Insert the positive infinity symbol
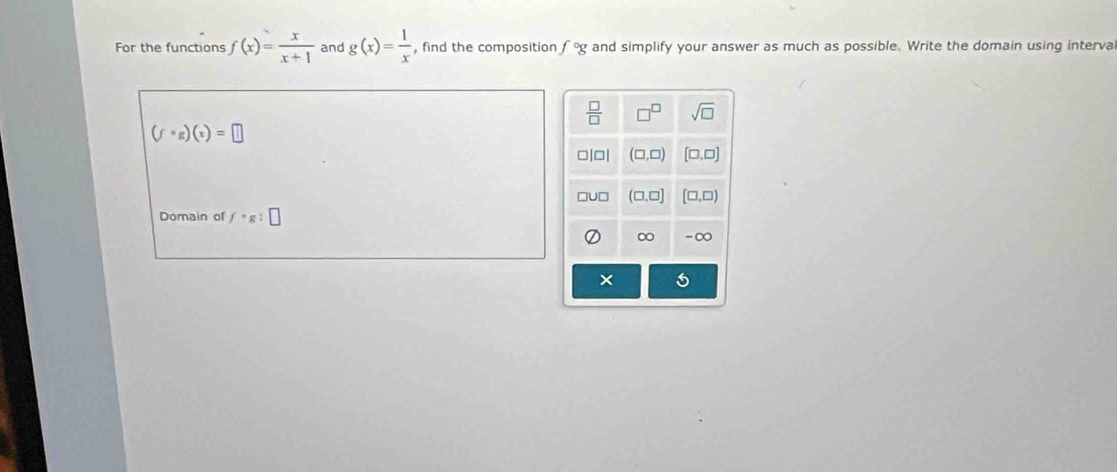This screenshot has width=1117, height=472. [646, 238]
